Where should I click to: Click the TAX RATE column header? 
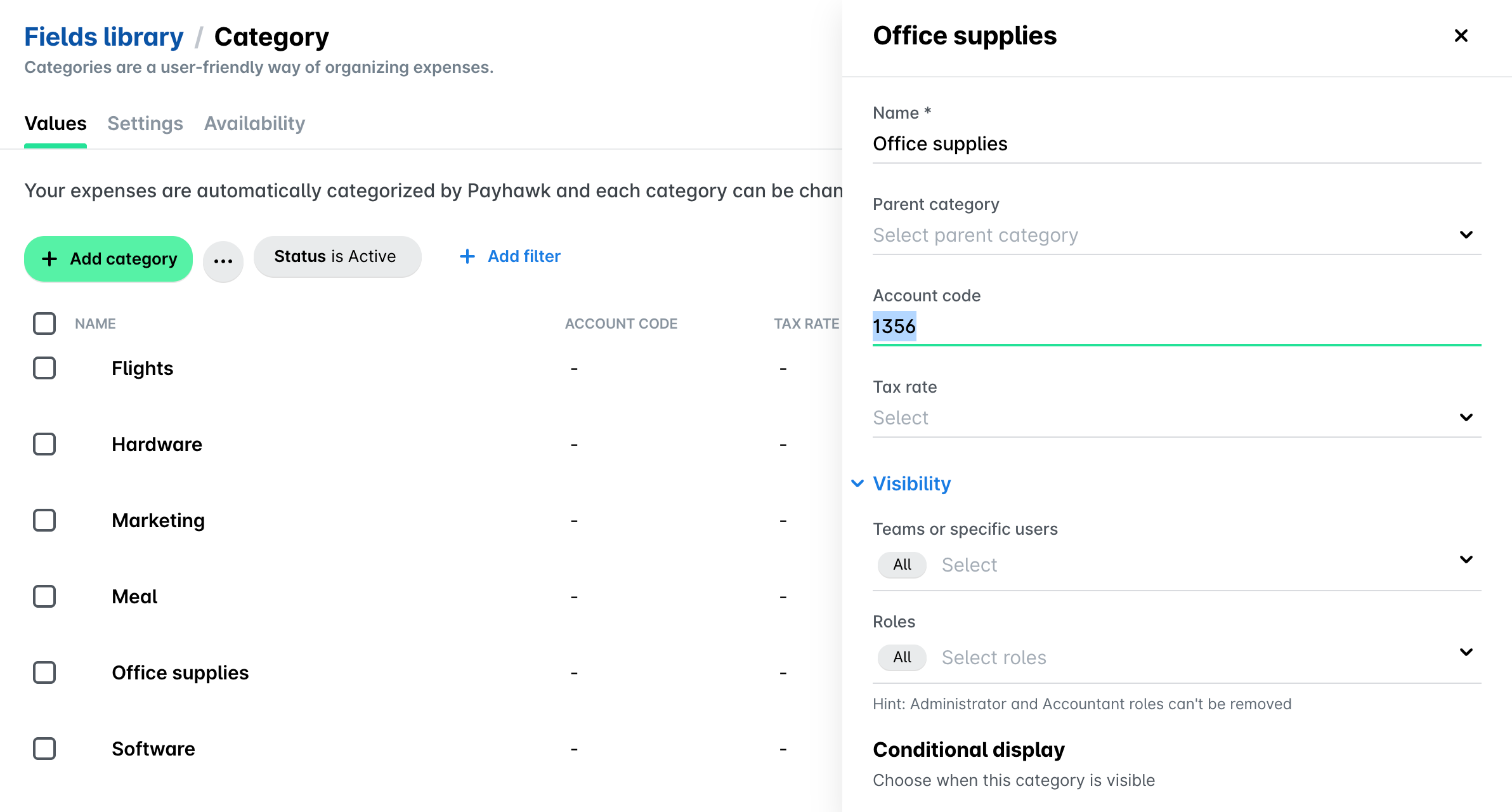tap(806, 324)
